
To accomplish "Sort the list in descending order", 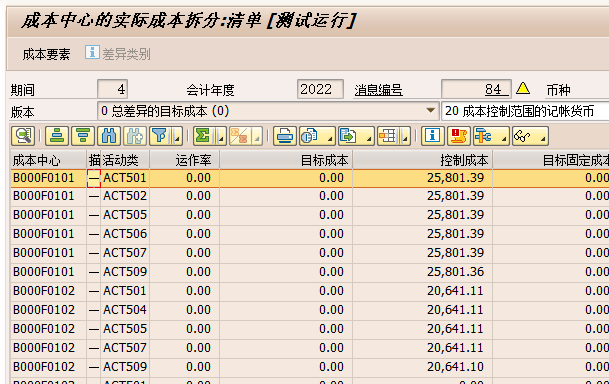I will pyautogui.click(x=83, y=136).
